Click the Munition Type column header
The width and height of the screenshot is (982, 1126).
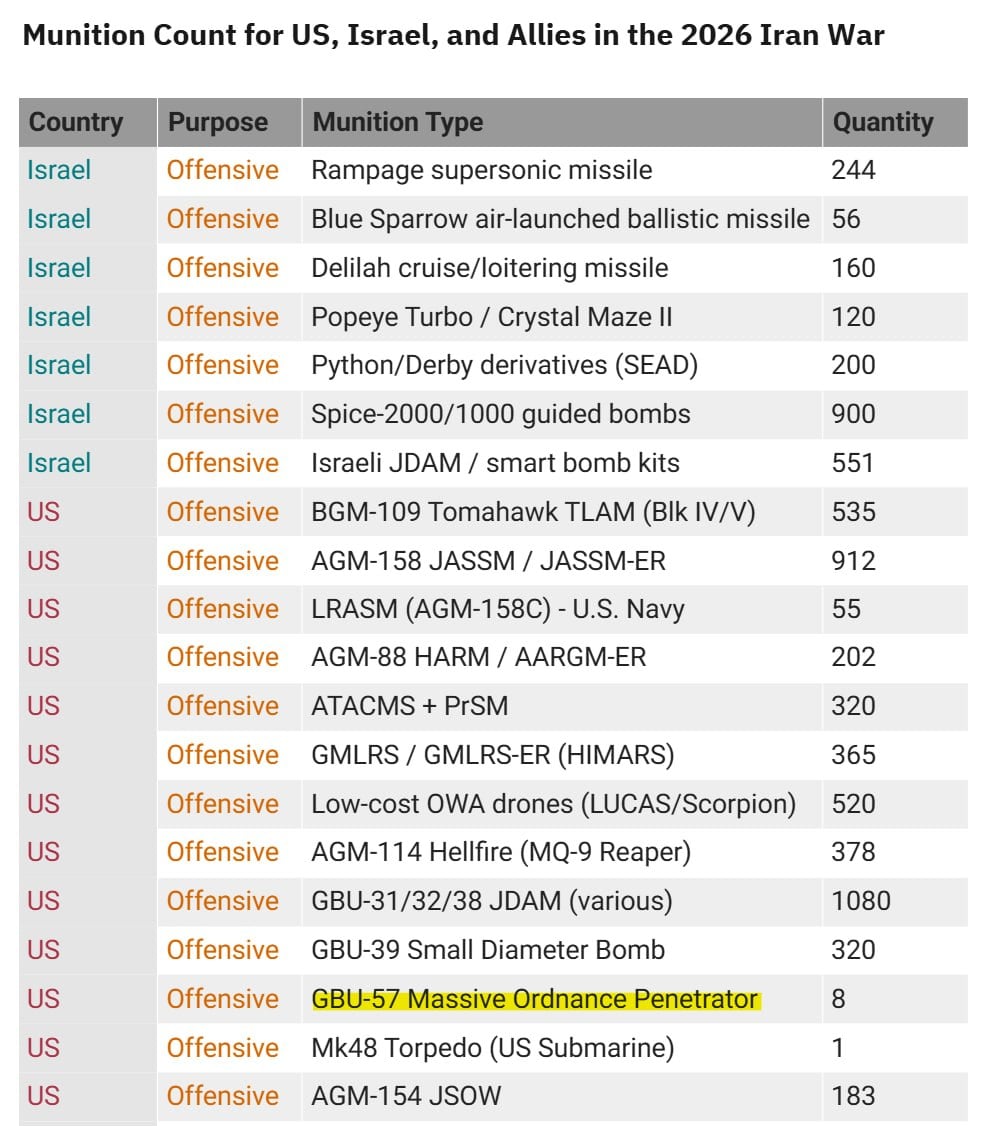point(398,122)
